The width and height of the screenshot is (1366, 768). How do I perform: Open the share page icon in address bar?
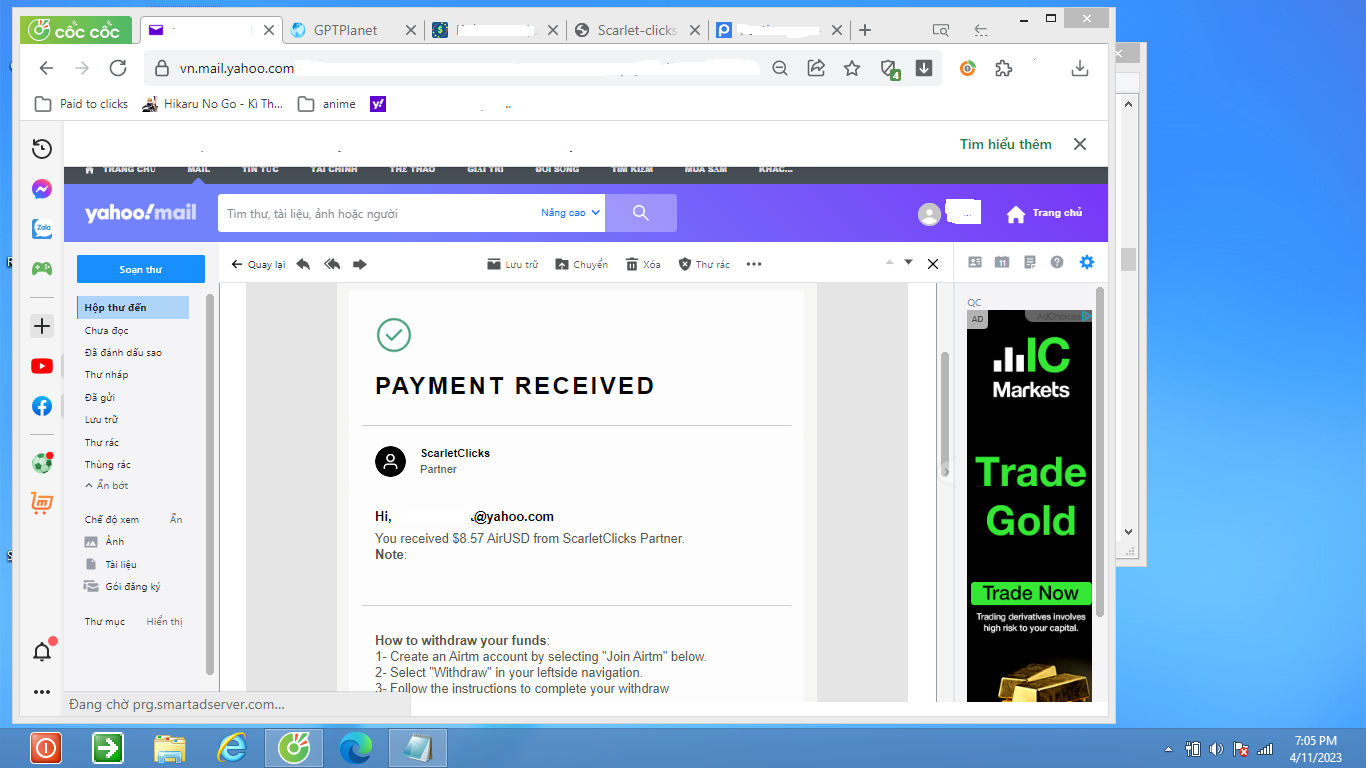tap(816, 68)
